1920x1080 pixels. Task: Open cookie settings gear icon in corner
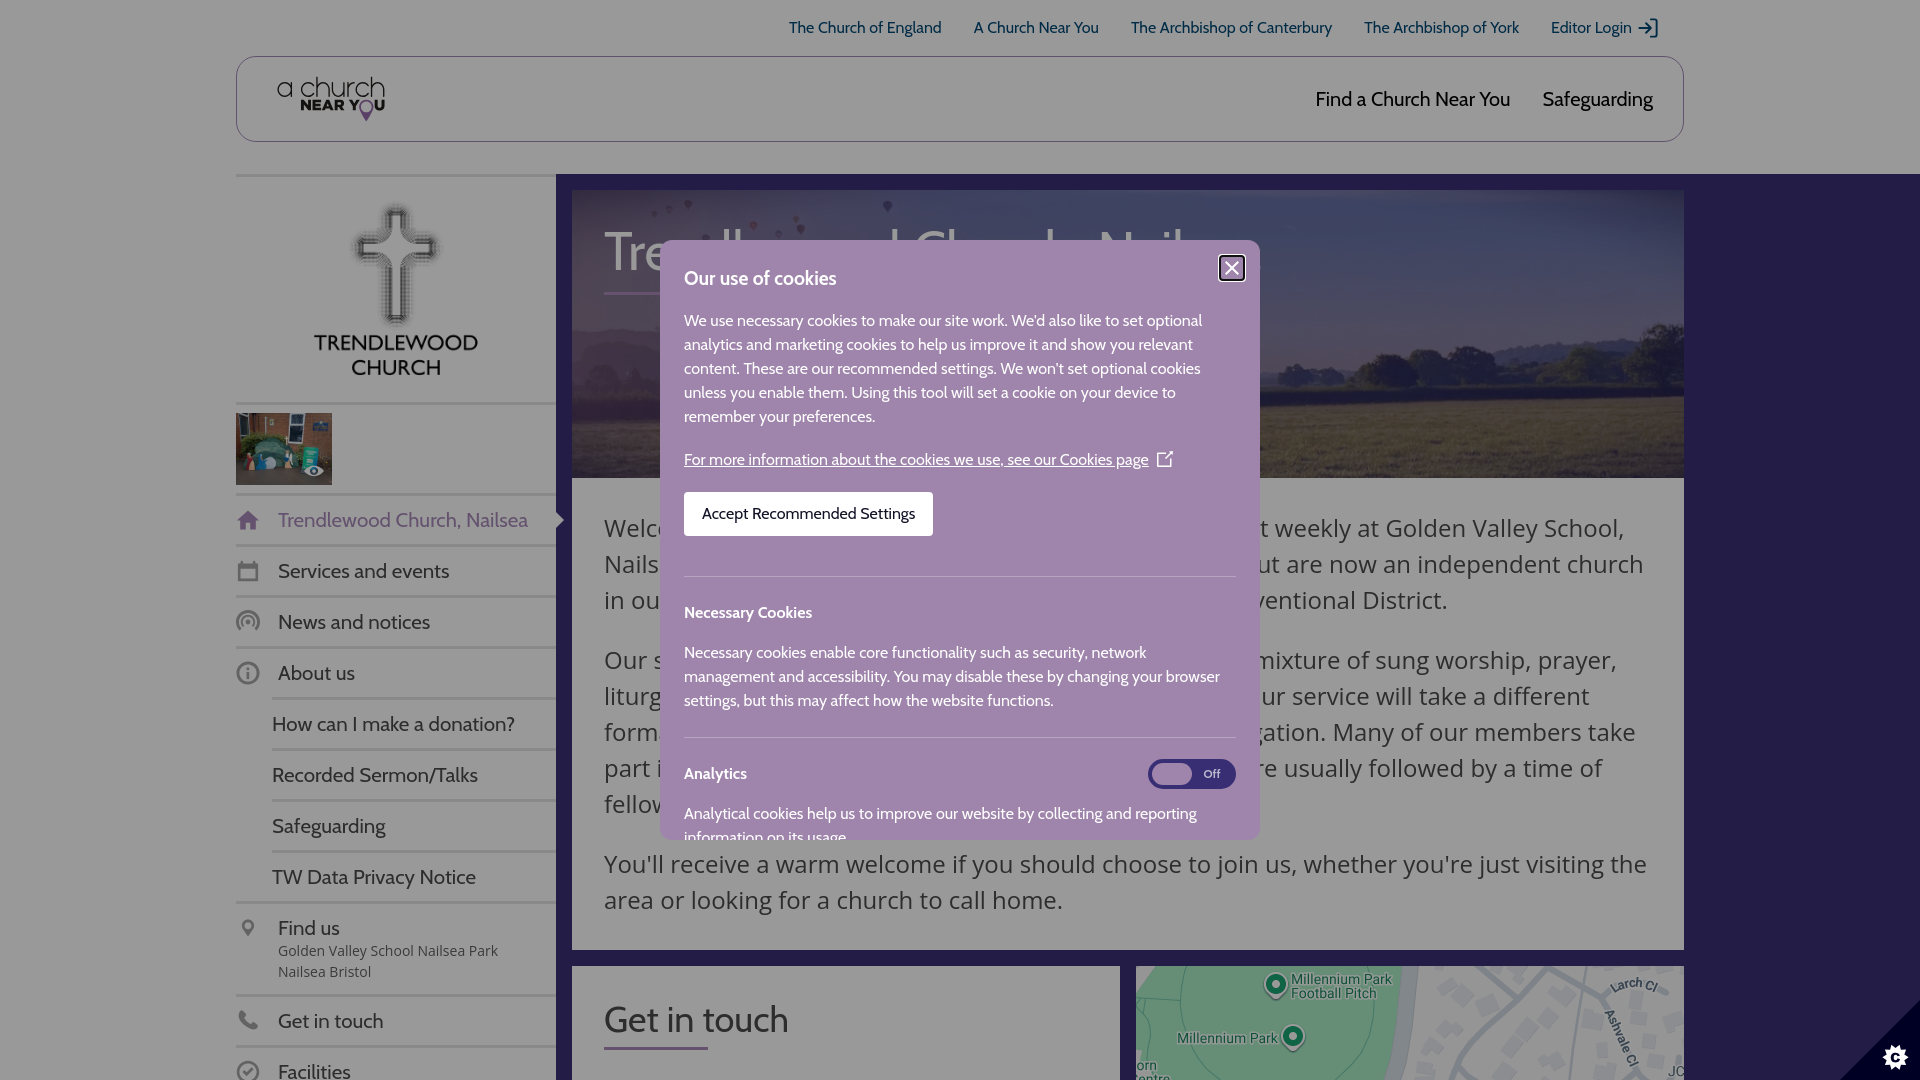[x=1894, y=1056]
